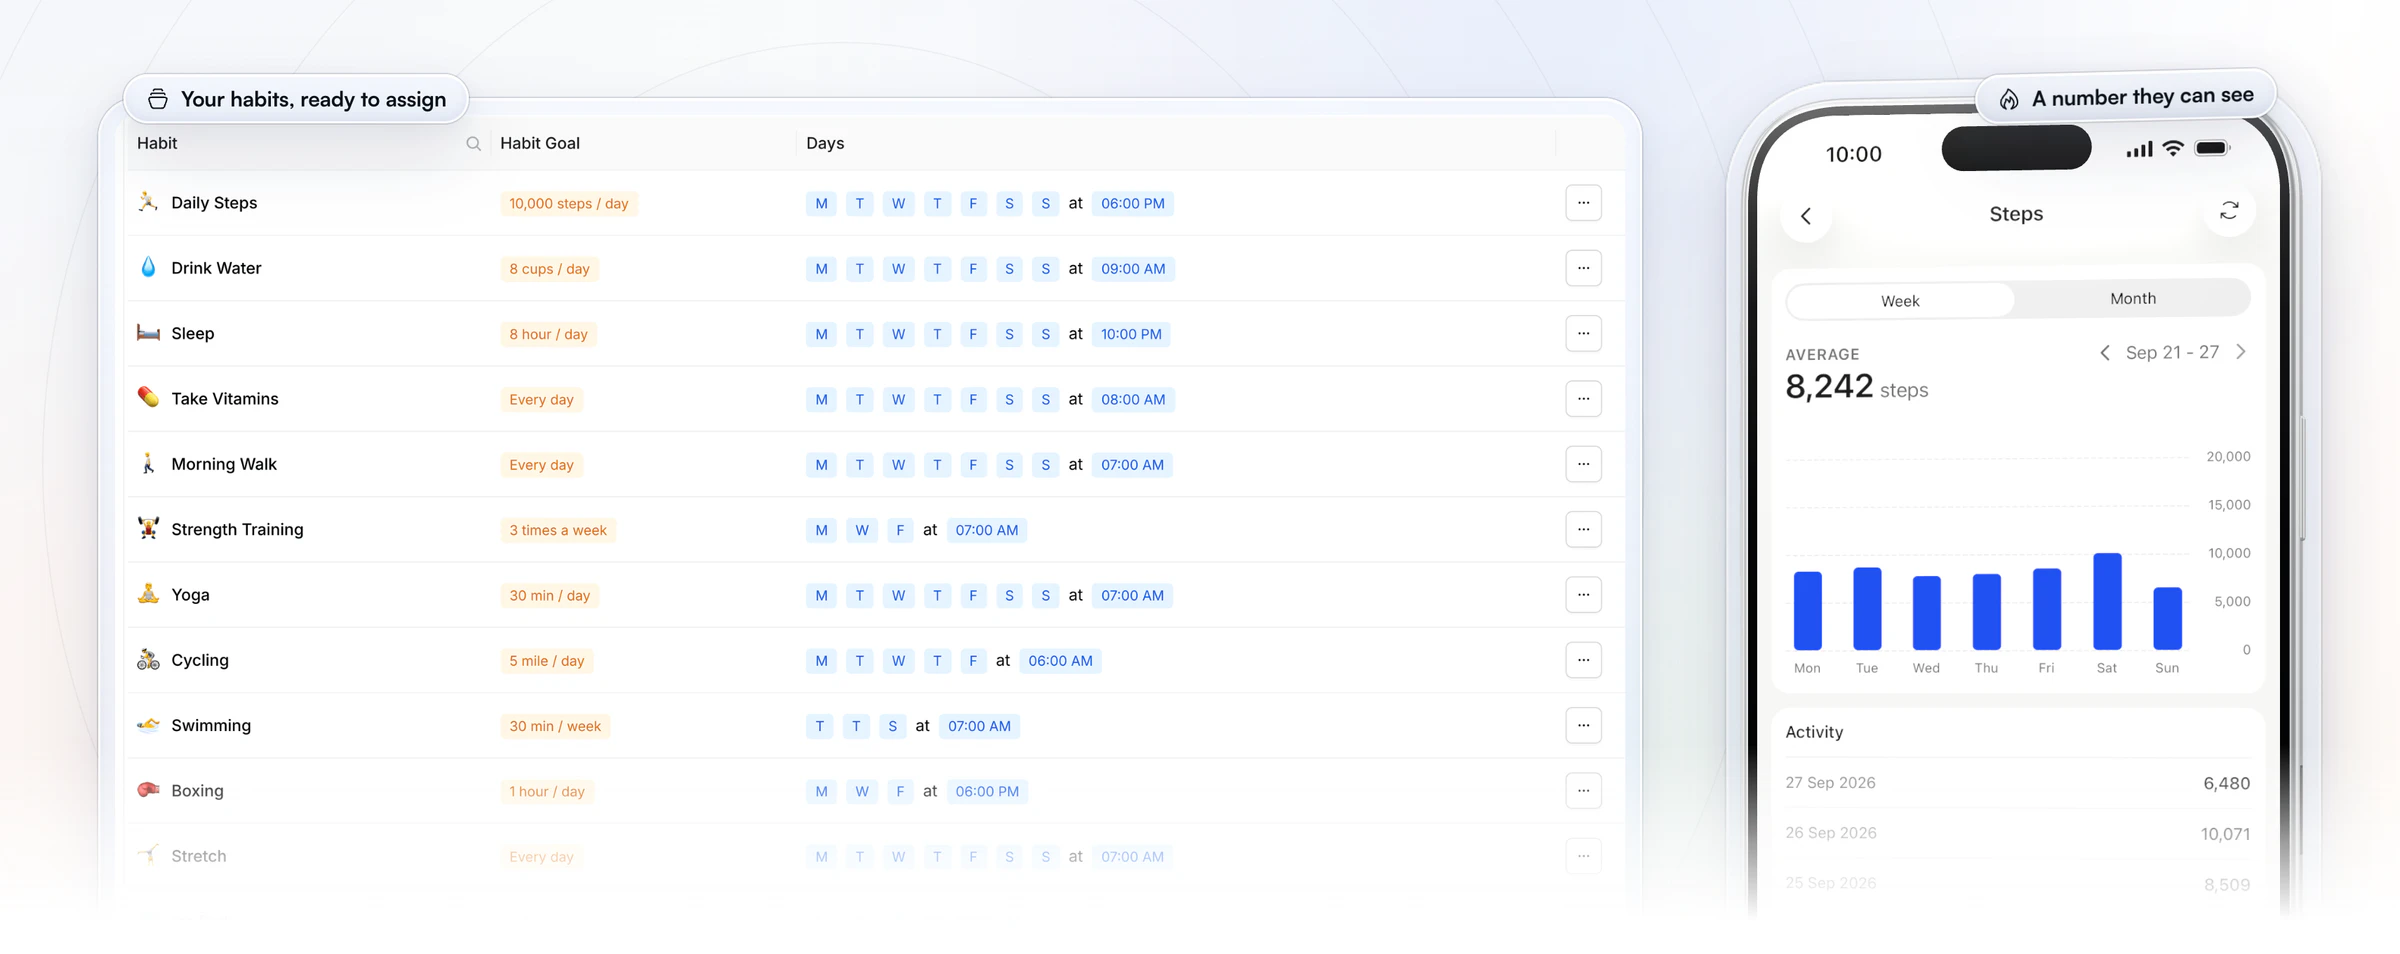Click the 30 min / week goal tag
This screenshot has width=2400, height=954.
point(555,726)
